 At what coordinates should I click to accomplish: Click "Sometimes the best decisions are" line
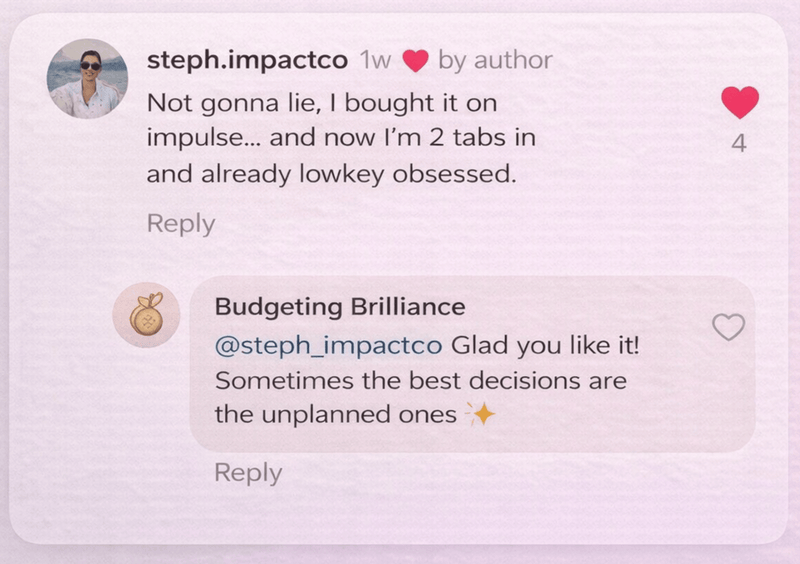point(421,380)
